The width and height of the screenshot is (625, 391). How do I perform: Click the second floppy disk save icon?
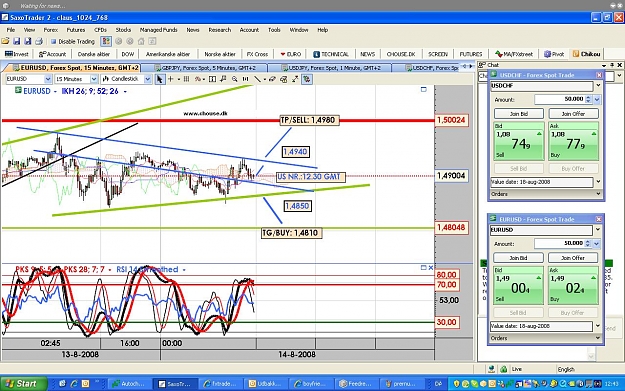coord(28,41)
